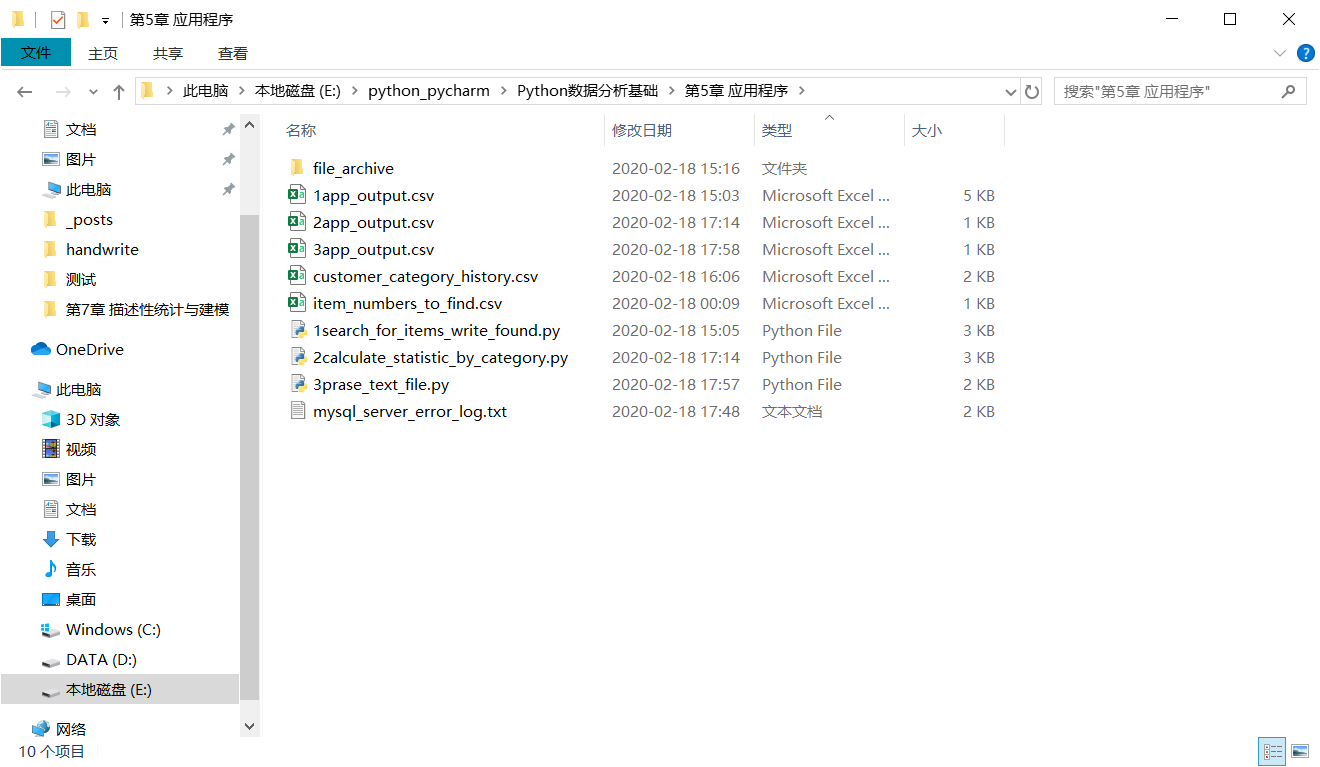Navigate to Python数据分析基础 in the breadcrumb
The width and height of the screenshot is (1320, 767).
(588, 91)
